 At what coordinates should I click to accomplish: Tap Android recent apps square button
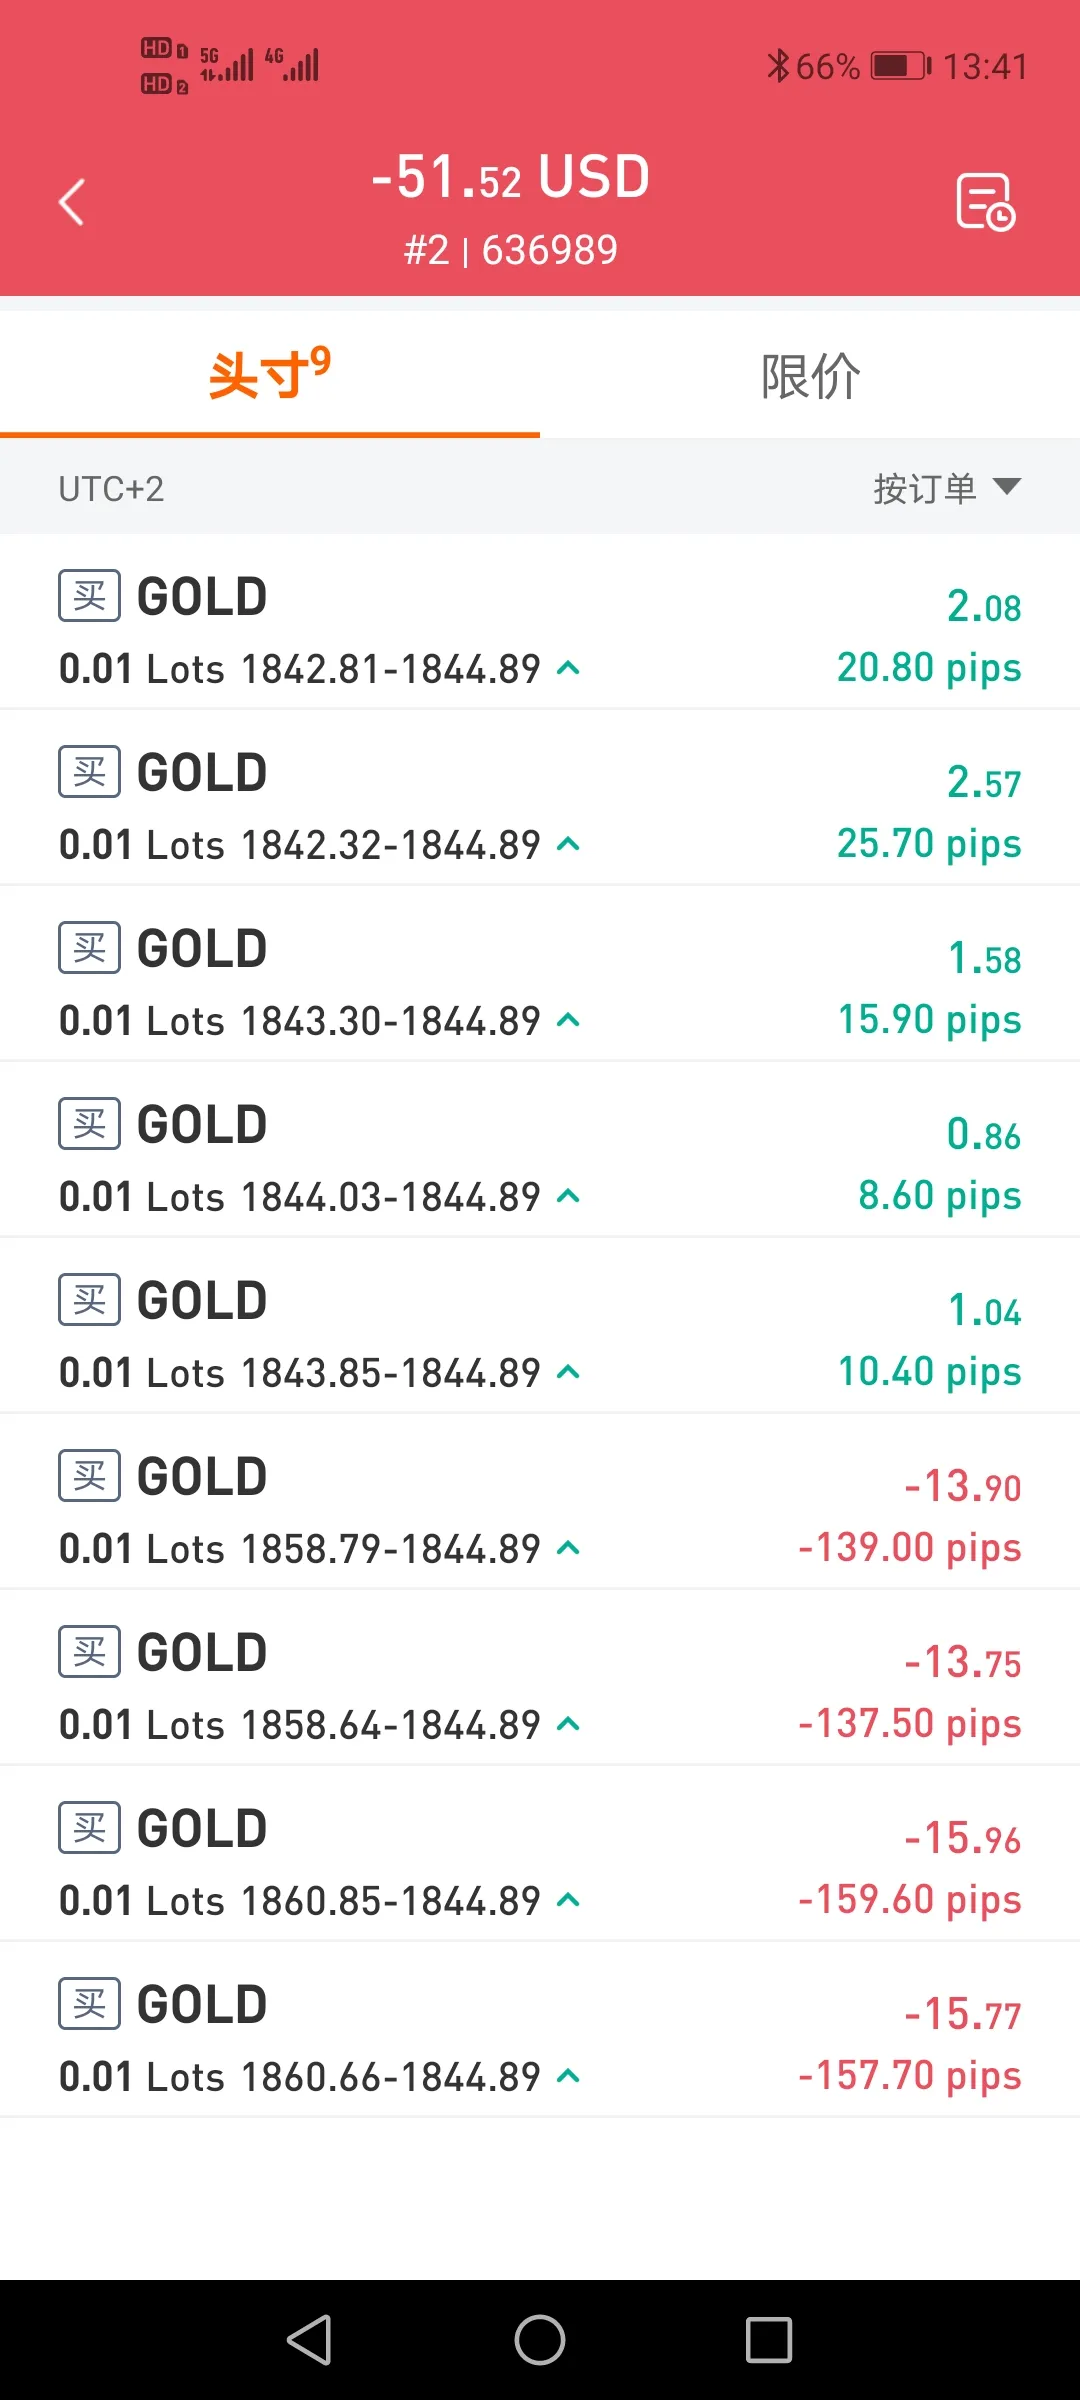(769, 2340)
